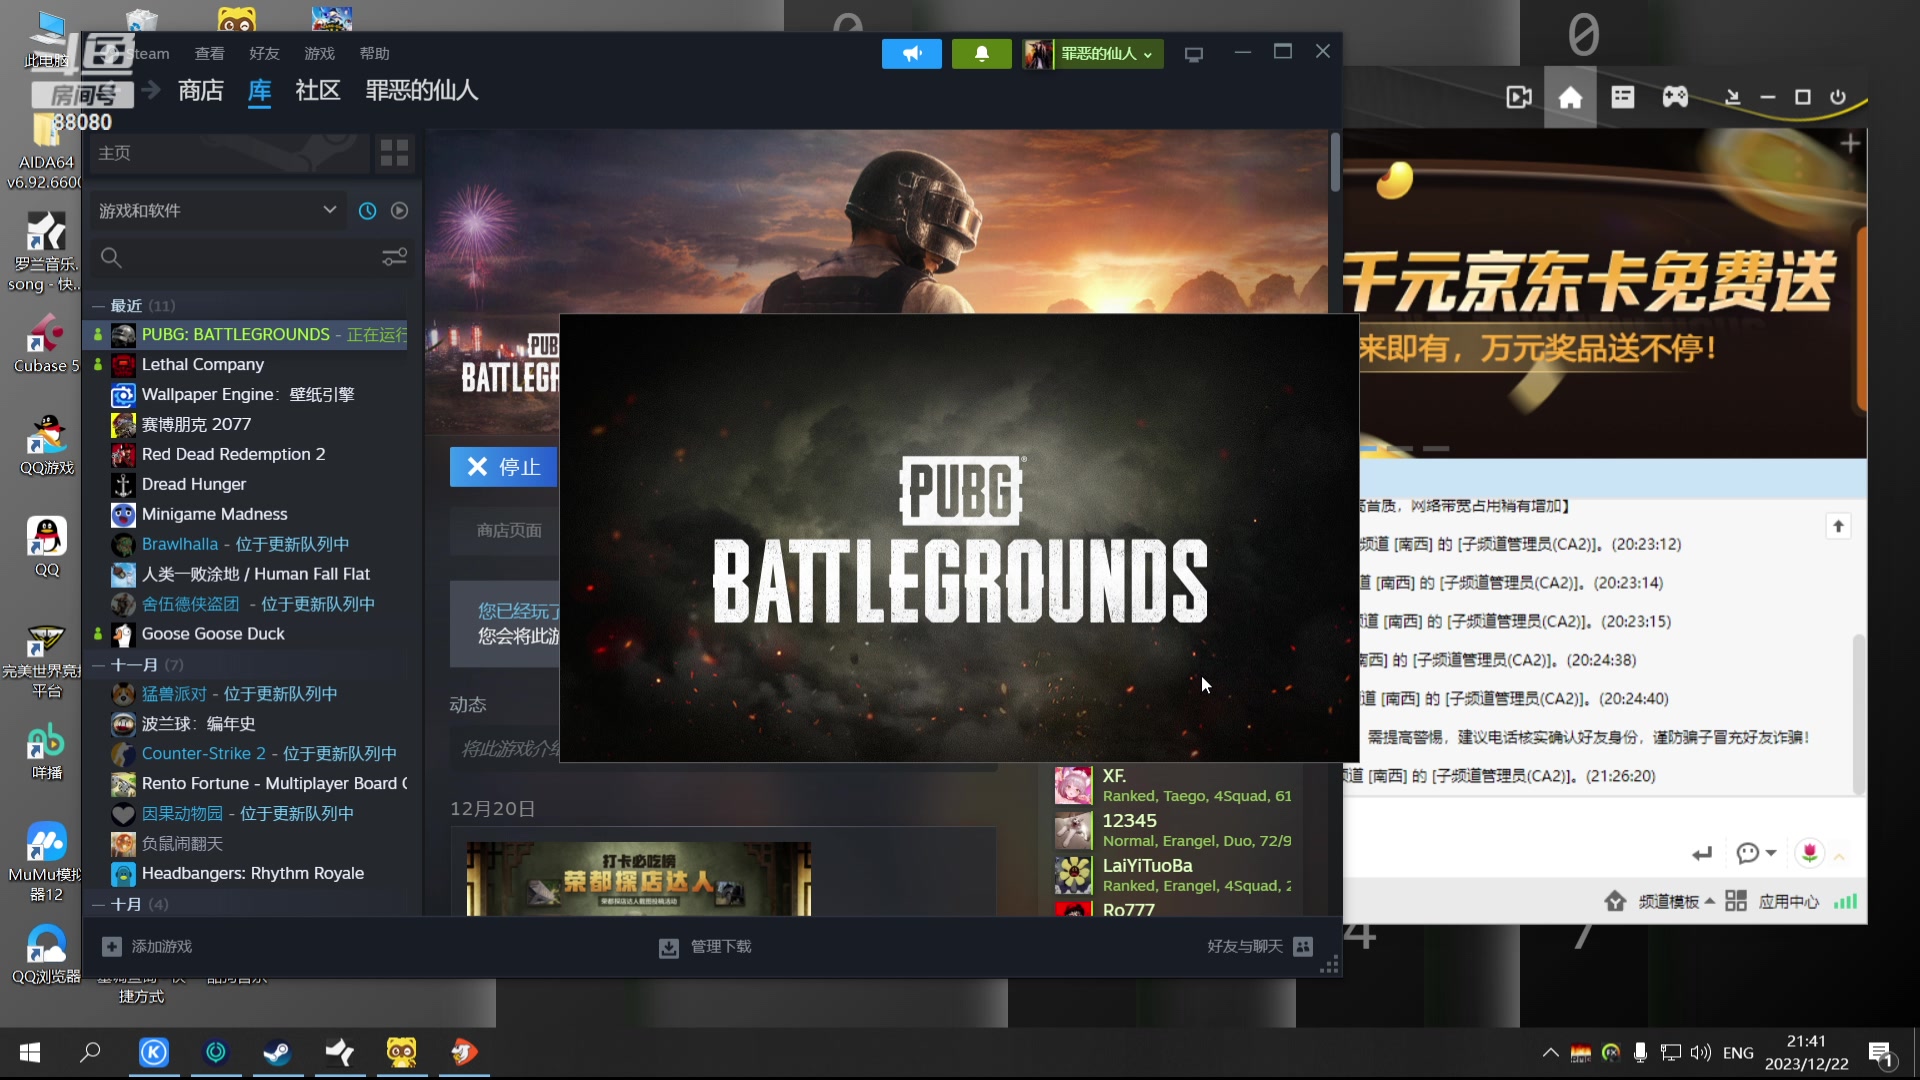The height and width of the screenshot is (1080, 1920).
Task: Open the 商店 tab
Action: coord(200,91)
